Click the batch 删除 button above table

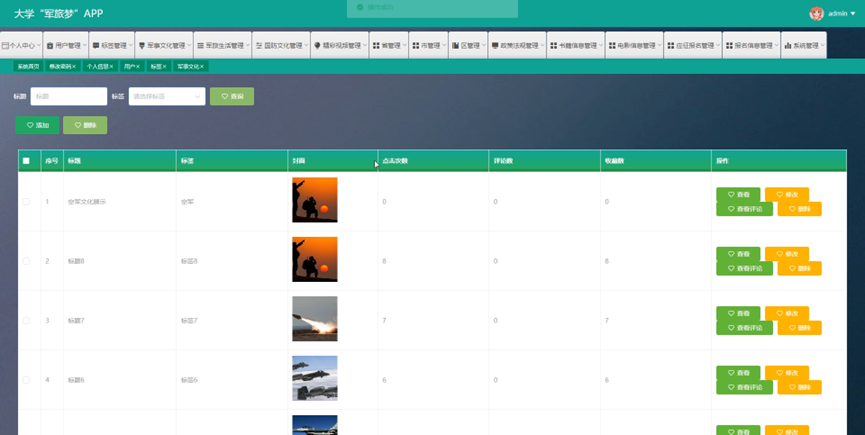[x=85, y=125]
